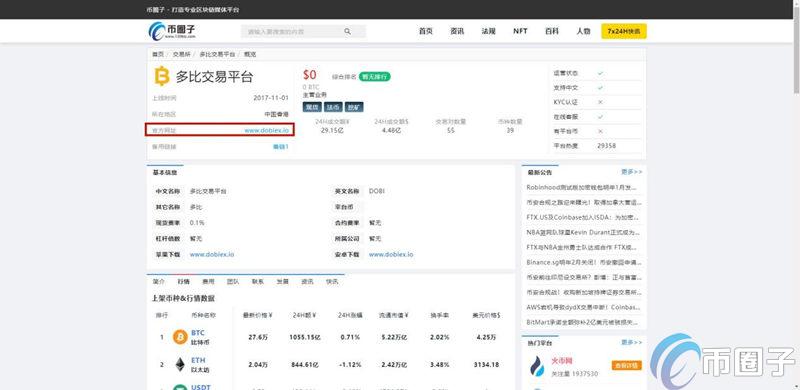Click the 火币网 flame logo
The image size is (800, 390).
coord(537,365)
